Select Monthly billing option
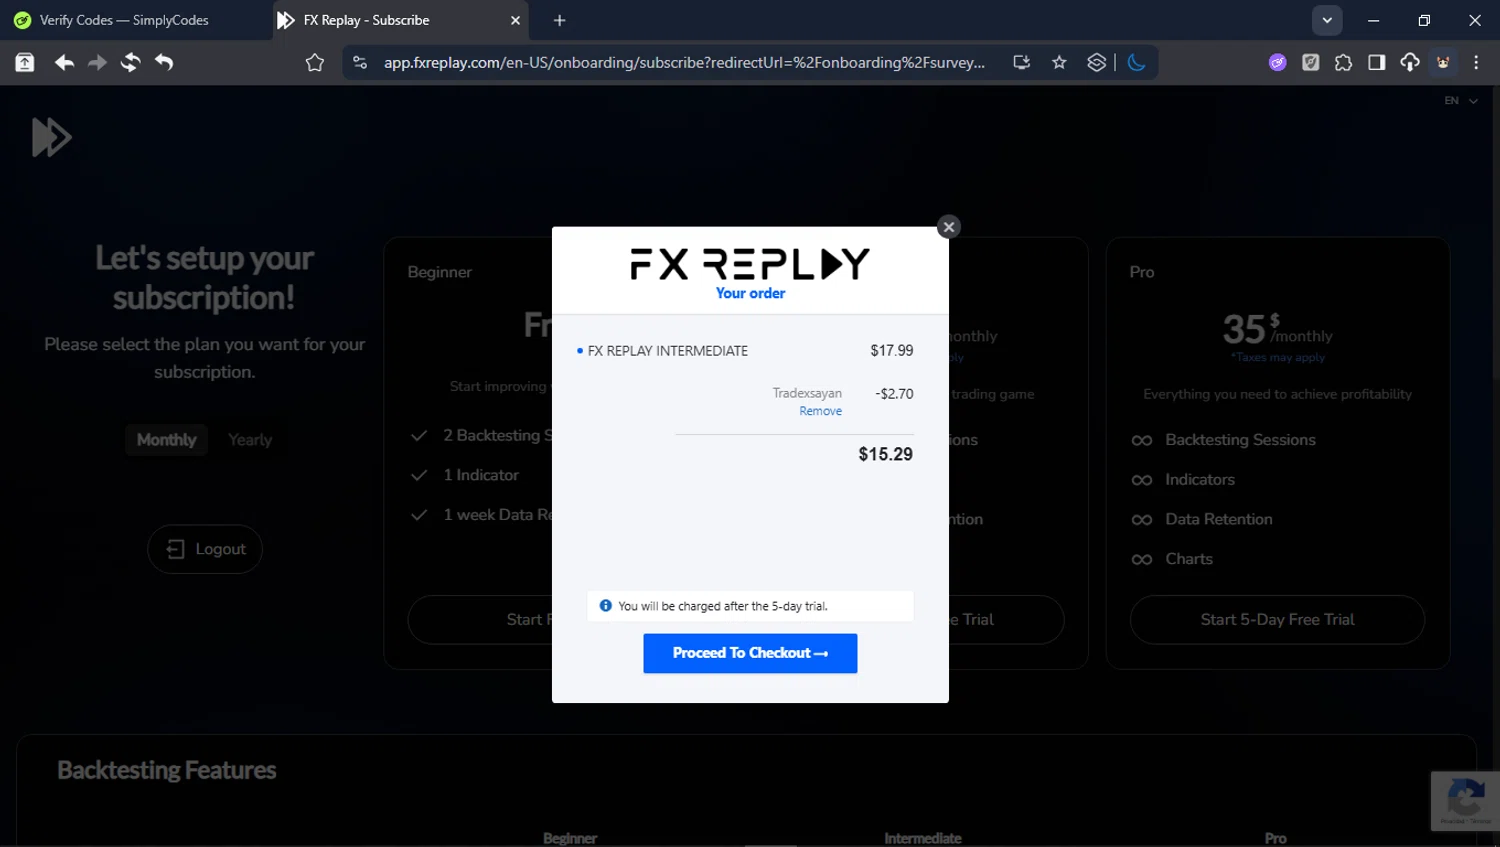Screen dimensions: 1500x847 166,440
